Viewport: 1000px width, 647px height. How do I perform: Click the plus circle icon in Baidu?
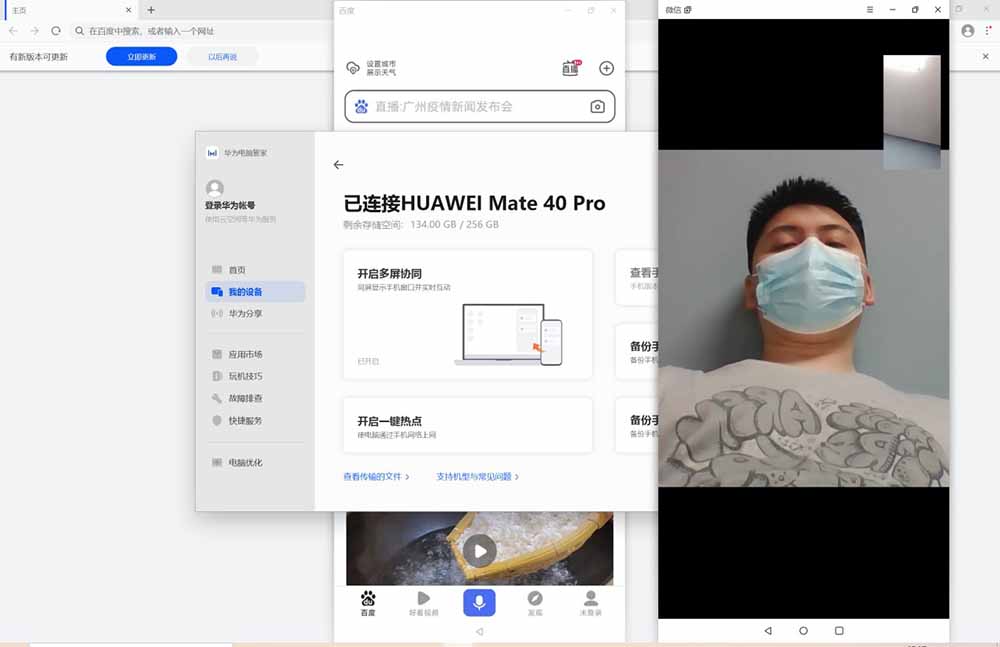(607, 68)
